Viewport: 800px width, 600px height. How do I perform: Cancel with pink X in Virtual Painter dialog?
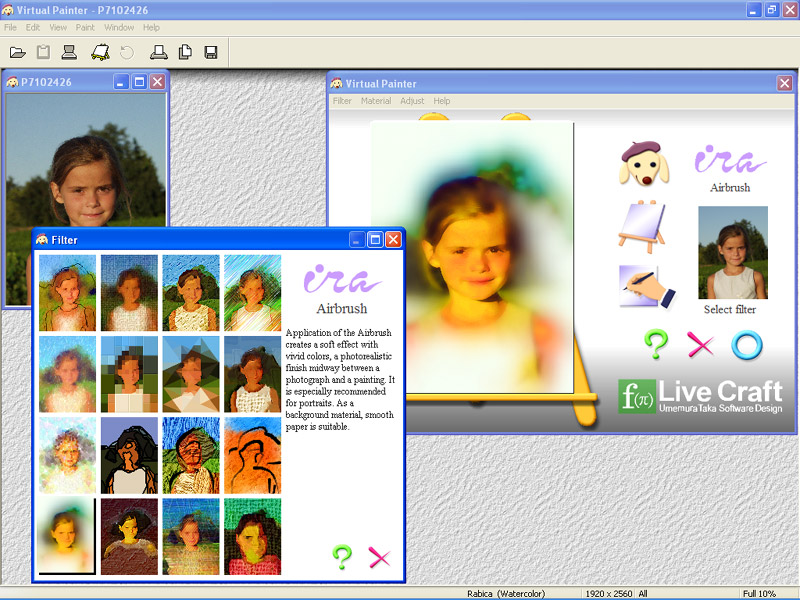701,344
